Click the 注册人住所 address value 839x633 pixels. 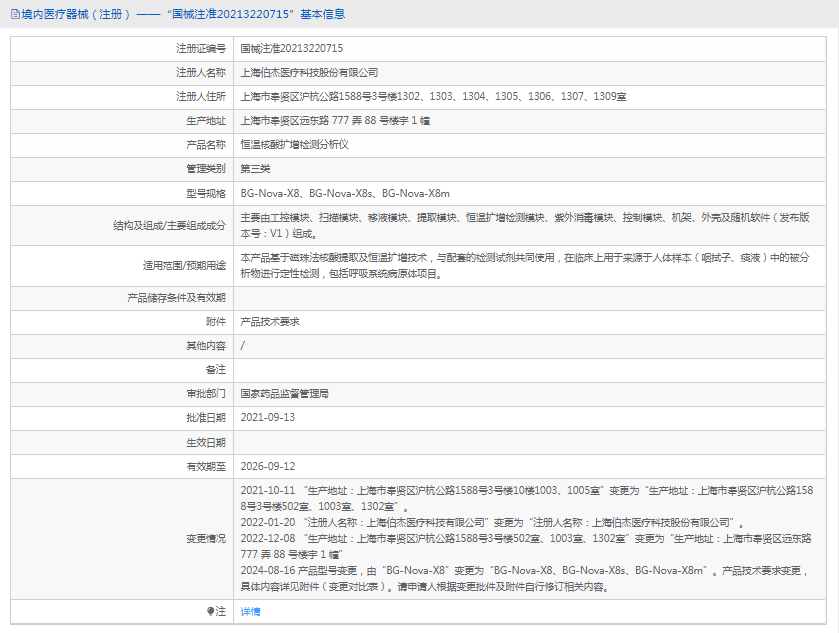pyautogui.click(x=433, y=97)
